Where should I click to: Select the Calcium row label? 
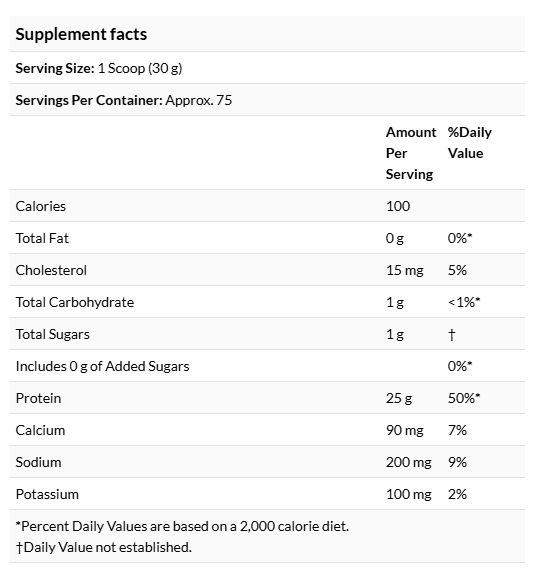tap(40, 430)
